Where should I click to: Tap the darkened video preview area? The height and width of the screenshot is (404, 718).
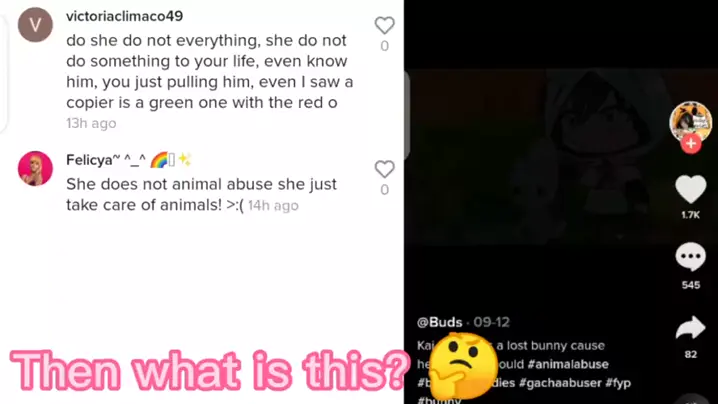tap(536, 158)
